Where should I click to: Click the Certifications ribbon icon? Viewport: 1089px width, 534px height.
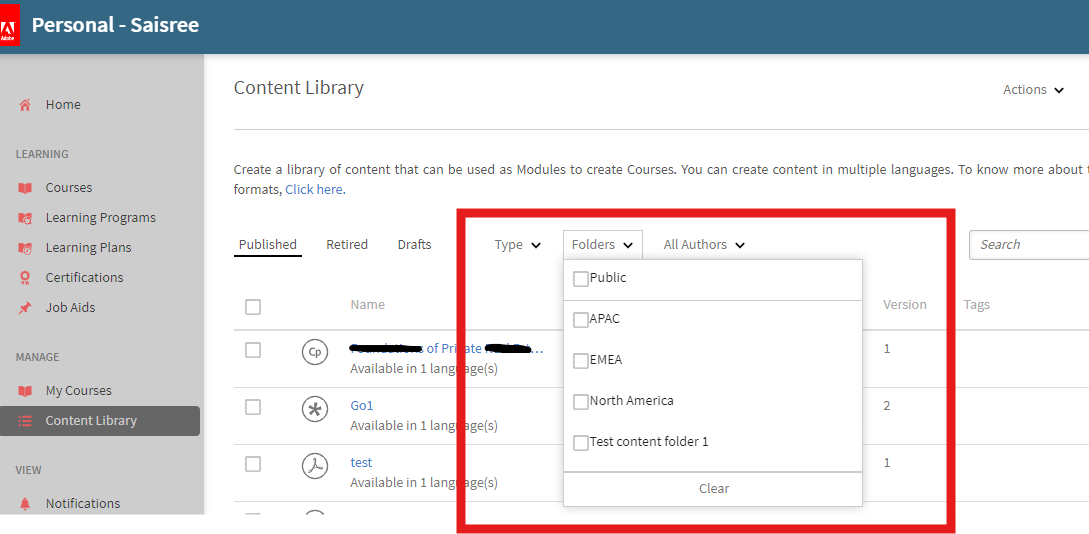click(25, 278)
